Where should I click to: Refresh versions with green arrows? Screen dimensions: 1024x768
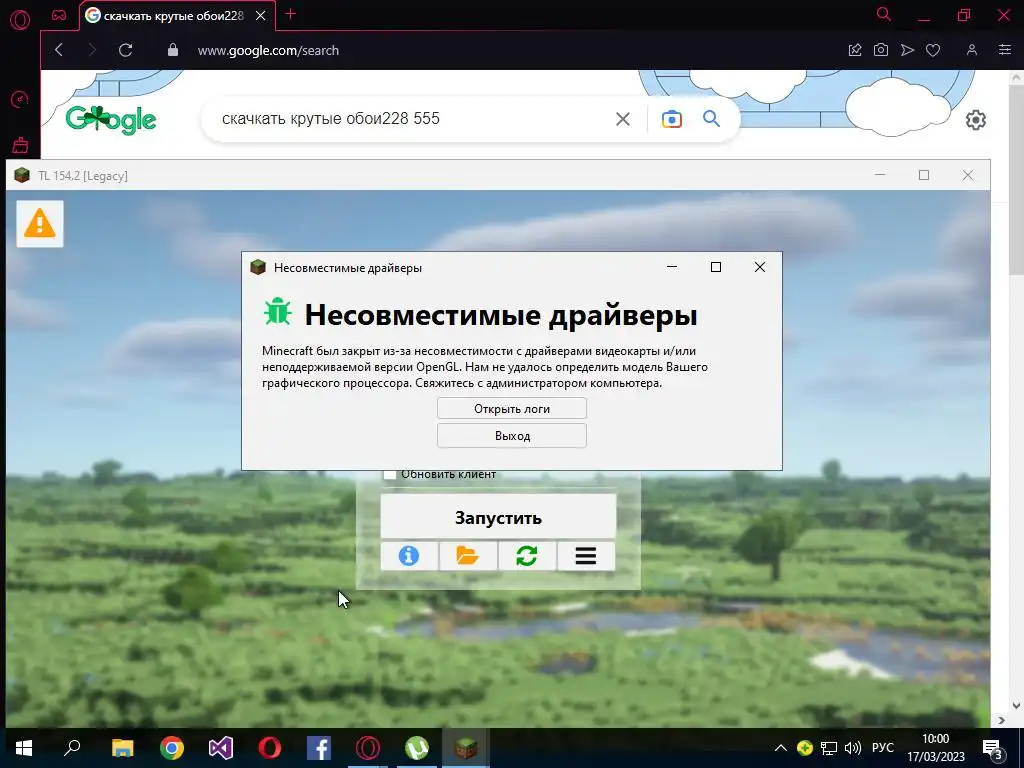(526, 556)
